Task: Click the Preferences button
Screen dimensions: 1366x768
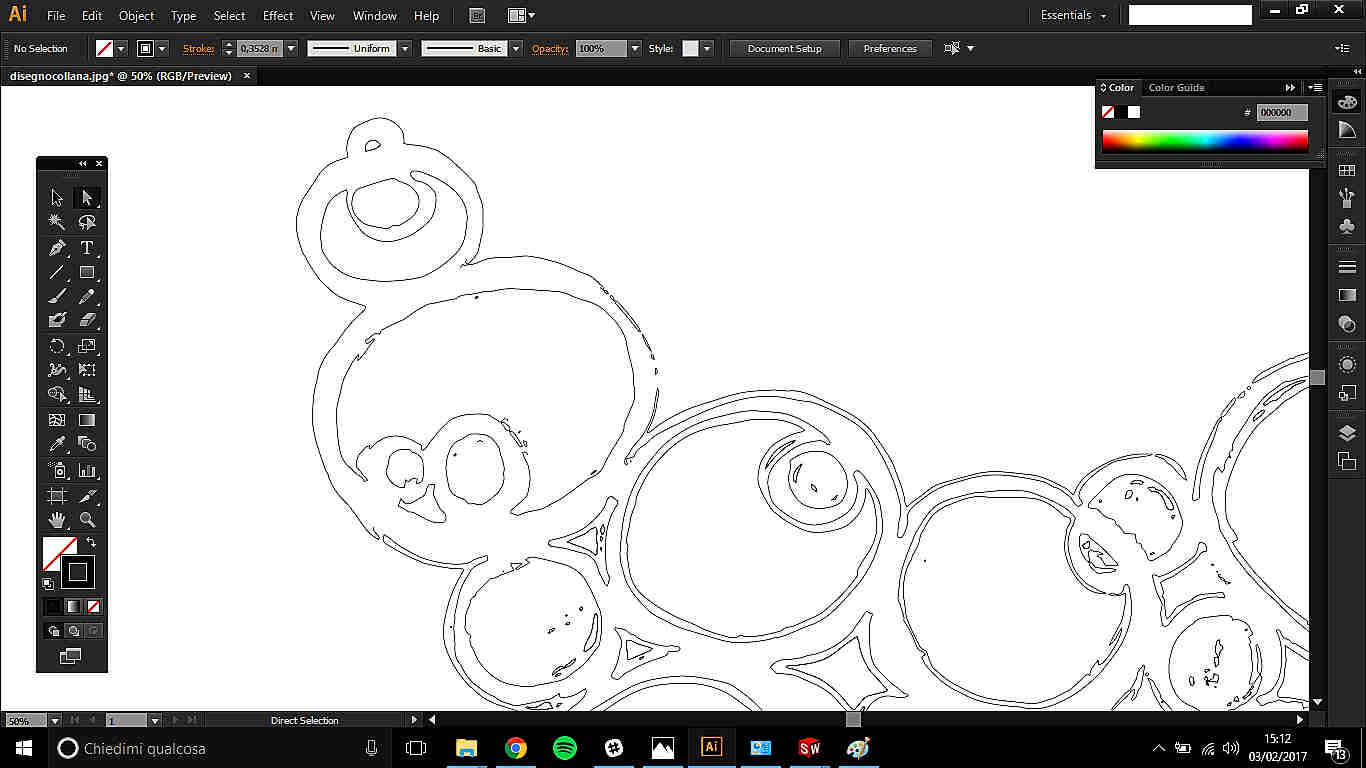Action: pos(890,48)
